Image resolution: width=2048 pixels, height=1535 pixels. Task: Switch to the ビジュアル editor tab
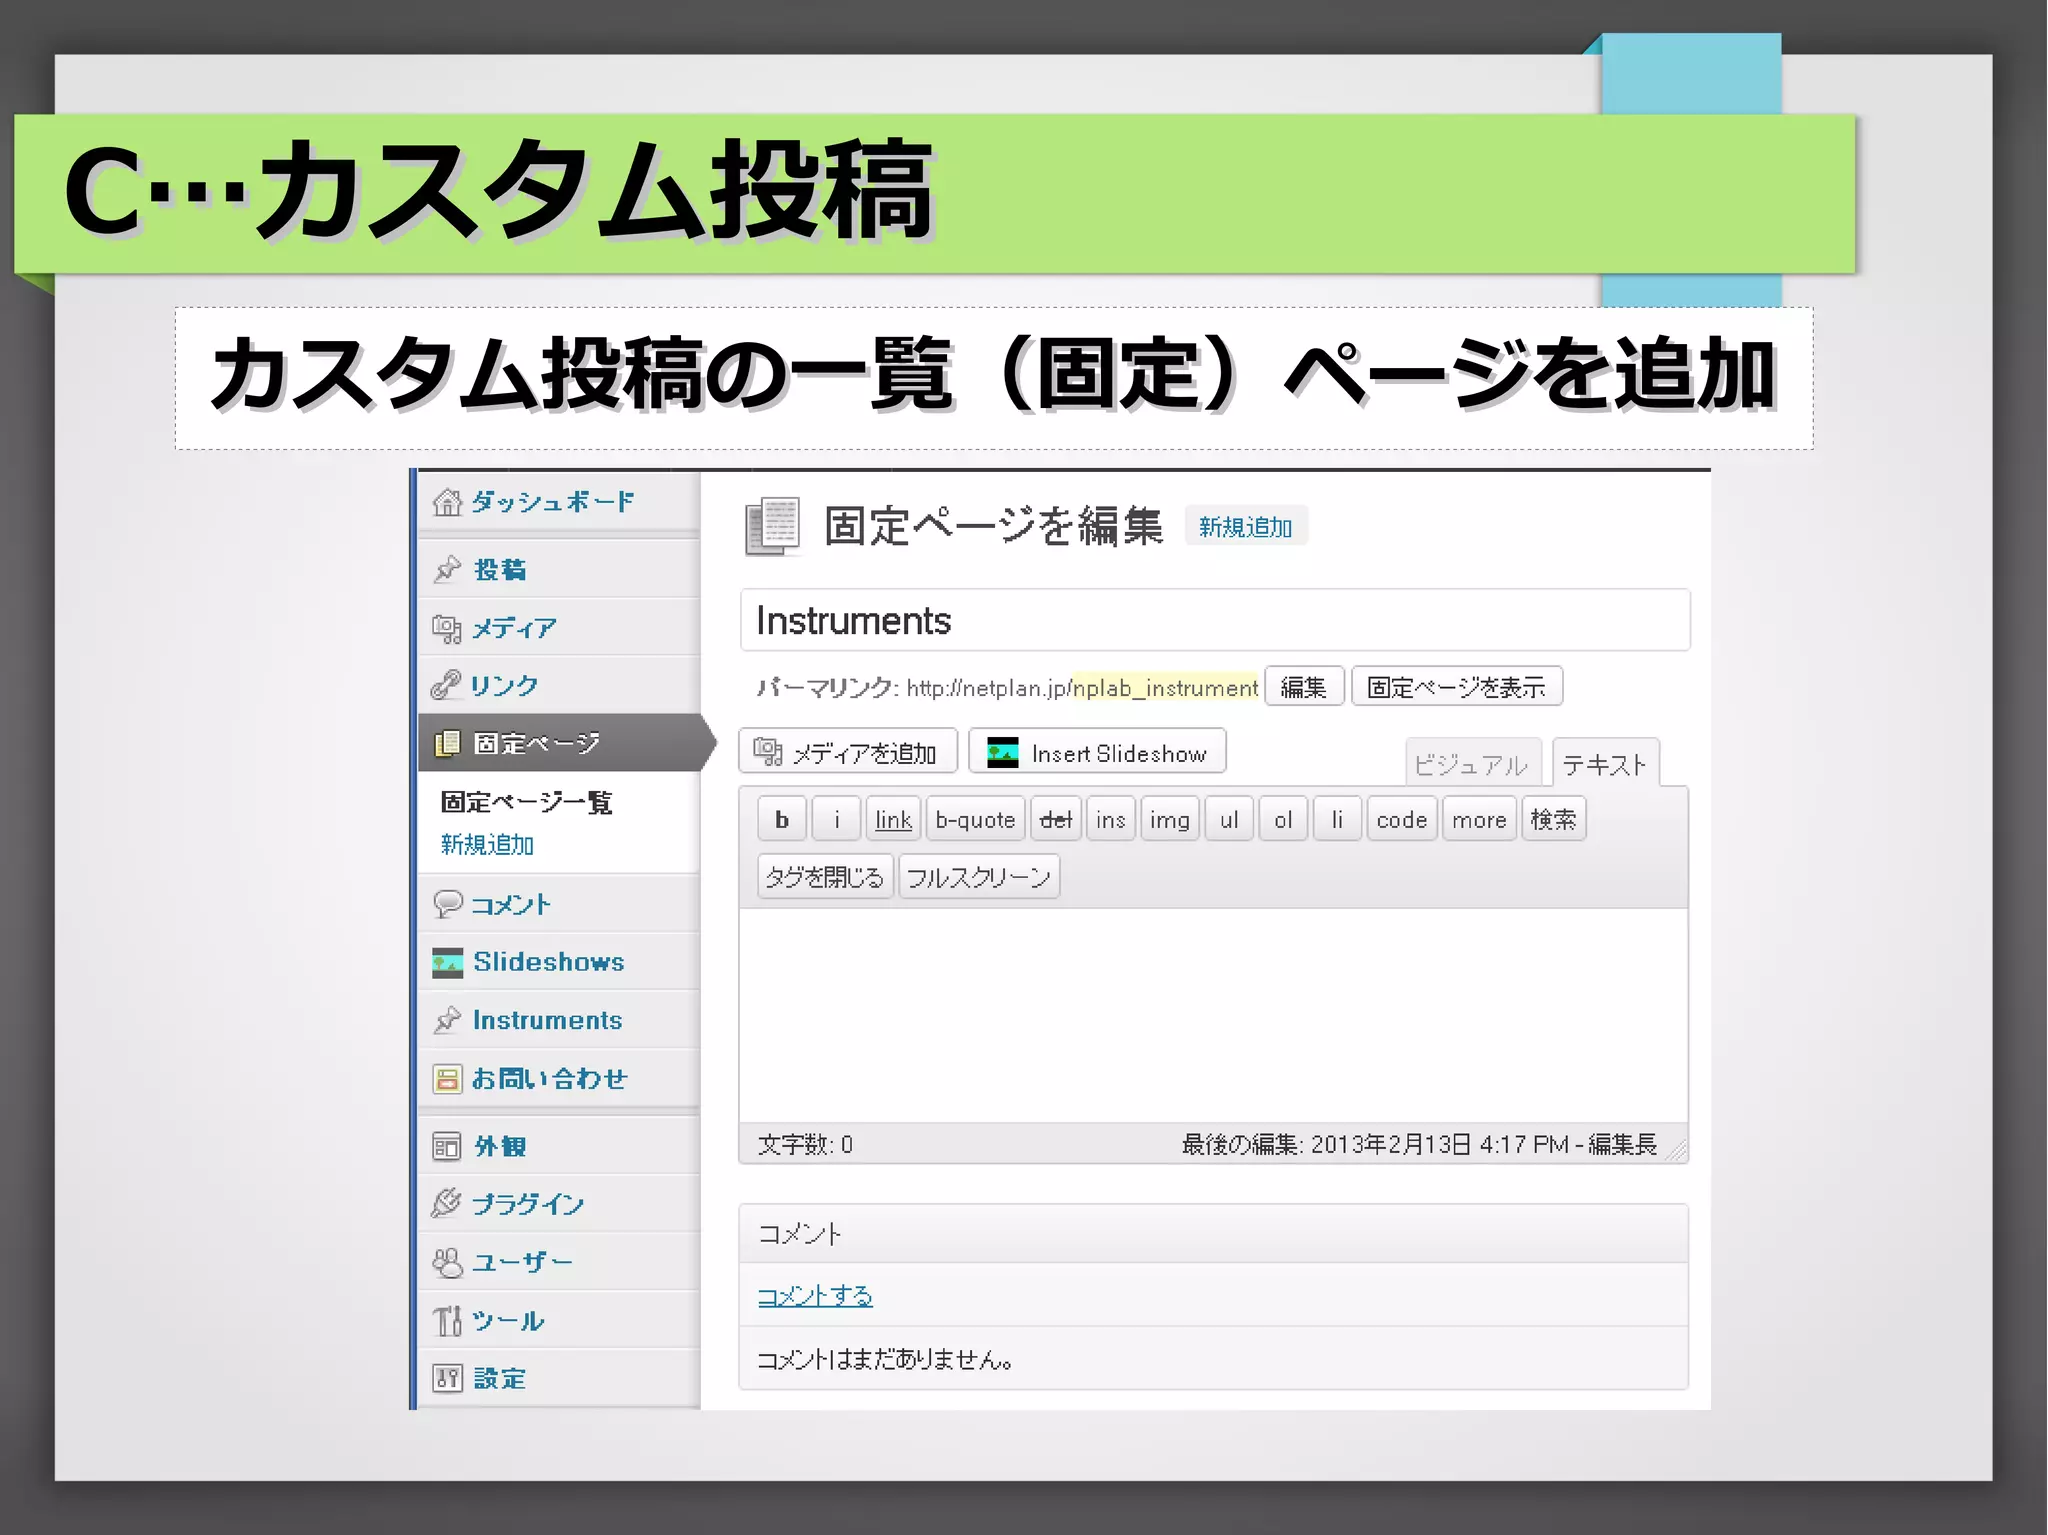click(1472, 765)
